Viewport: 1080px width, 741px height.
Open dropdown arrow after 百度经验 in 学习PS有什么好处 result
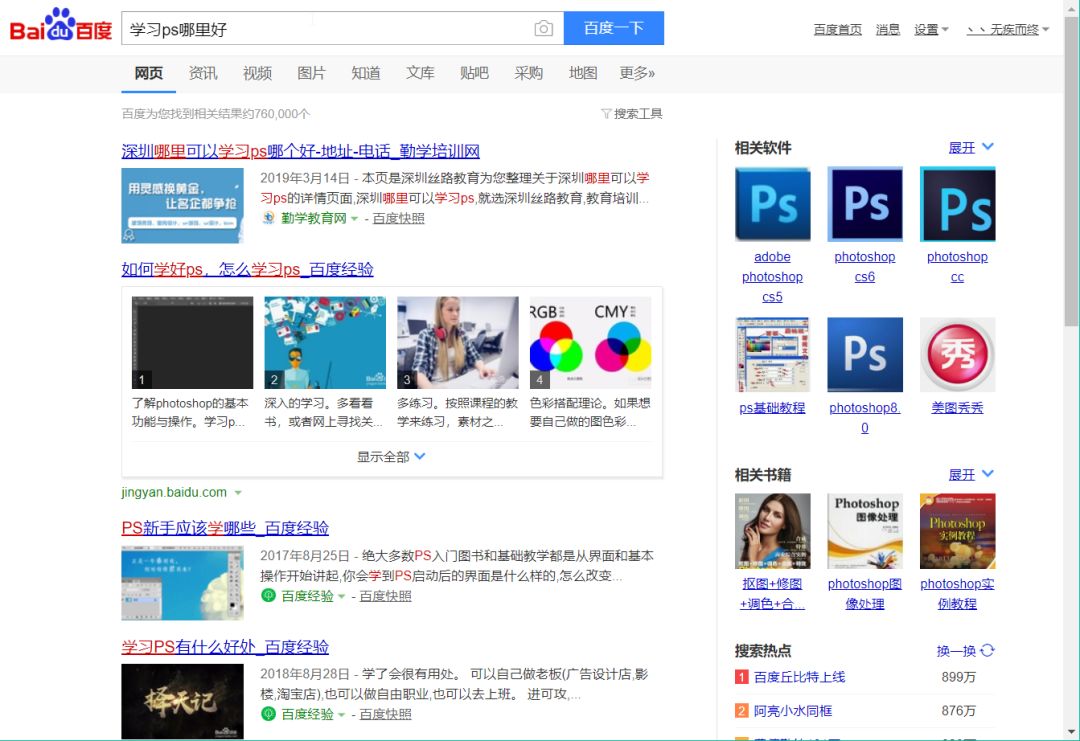point(341,715)
